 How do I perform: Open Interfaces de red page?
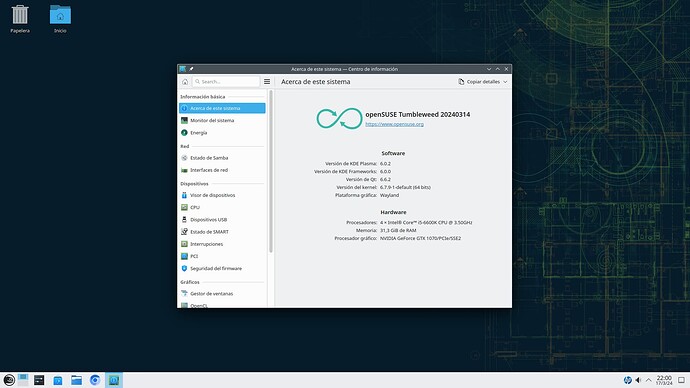click(x=222, y=170)
